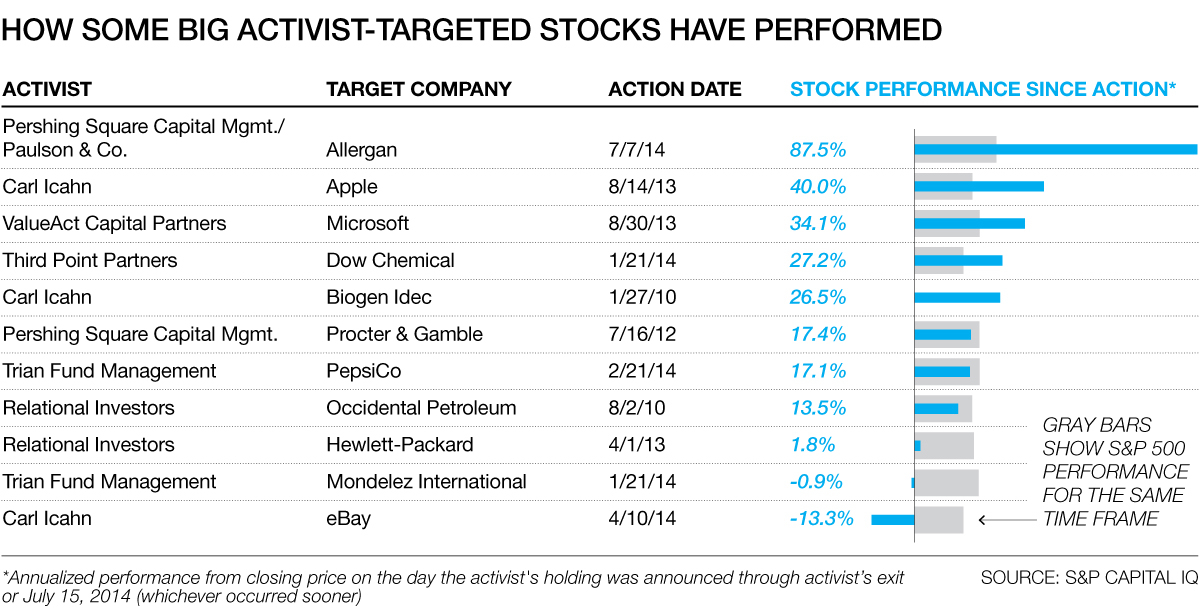1200x610 pixels.
Task: Click the S&P Capital IQ source credit
Action: tap(1089, 579)
